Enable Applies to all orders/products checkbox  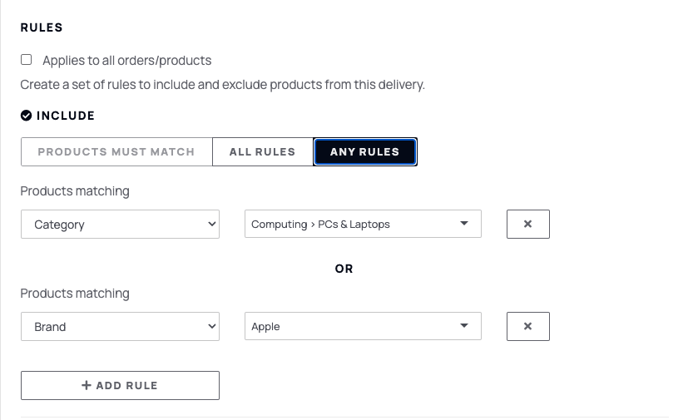pyautogui.click(x=26, y=59)
